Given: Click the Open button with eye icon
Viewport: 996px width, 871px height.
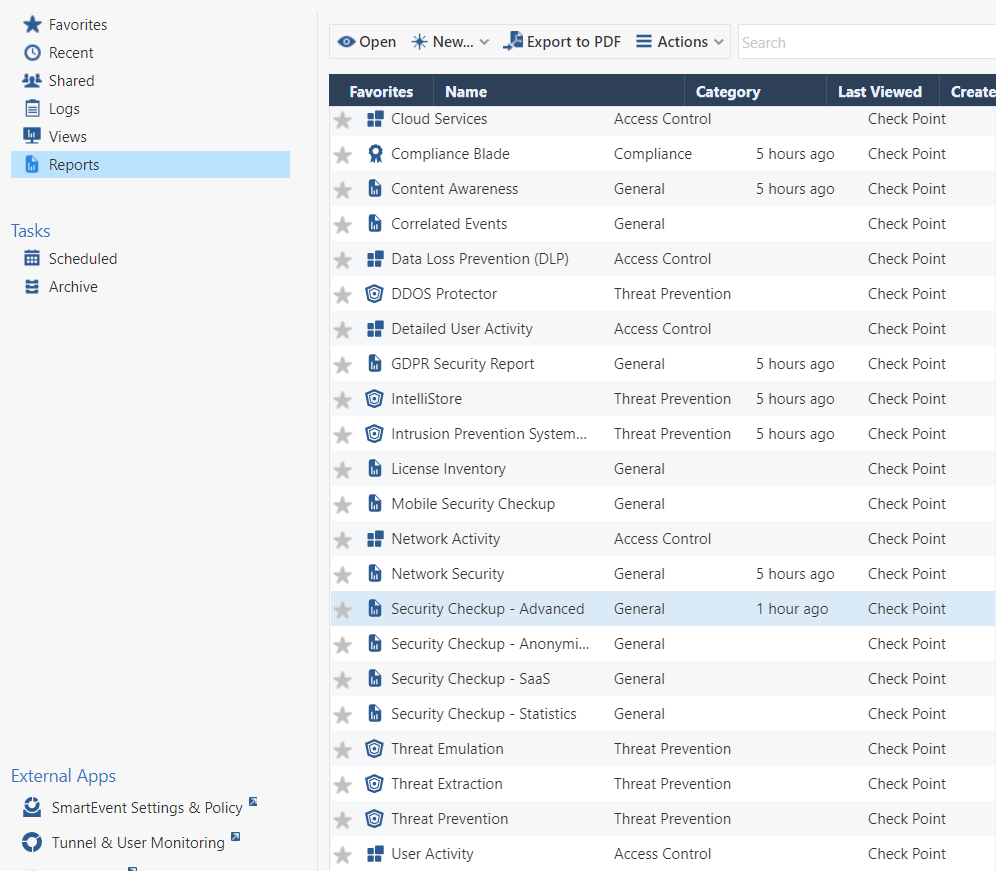Looking at the screenshot, I should [367, 42].
